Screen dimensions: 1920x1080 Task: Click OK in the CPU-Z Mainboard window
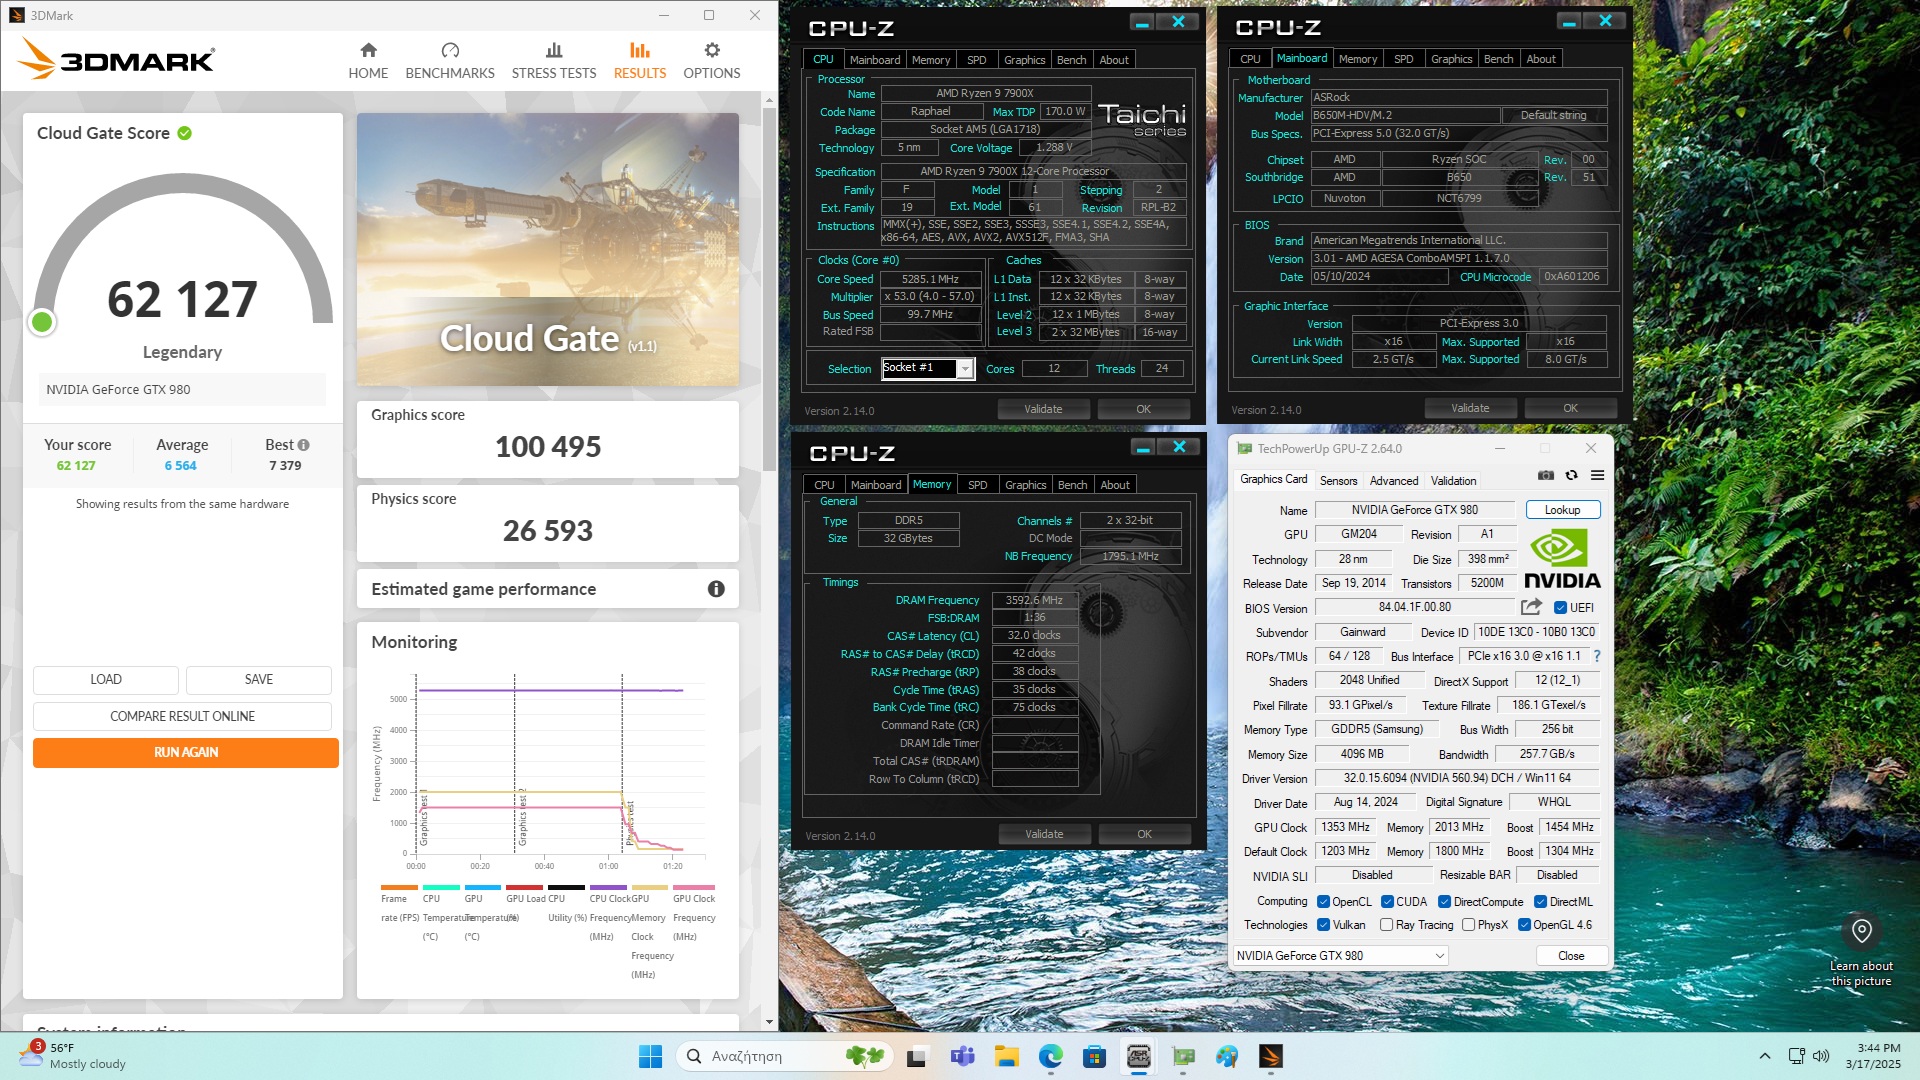click(1570, 408)
